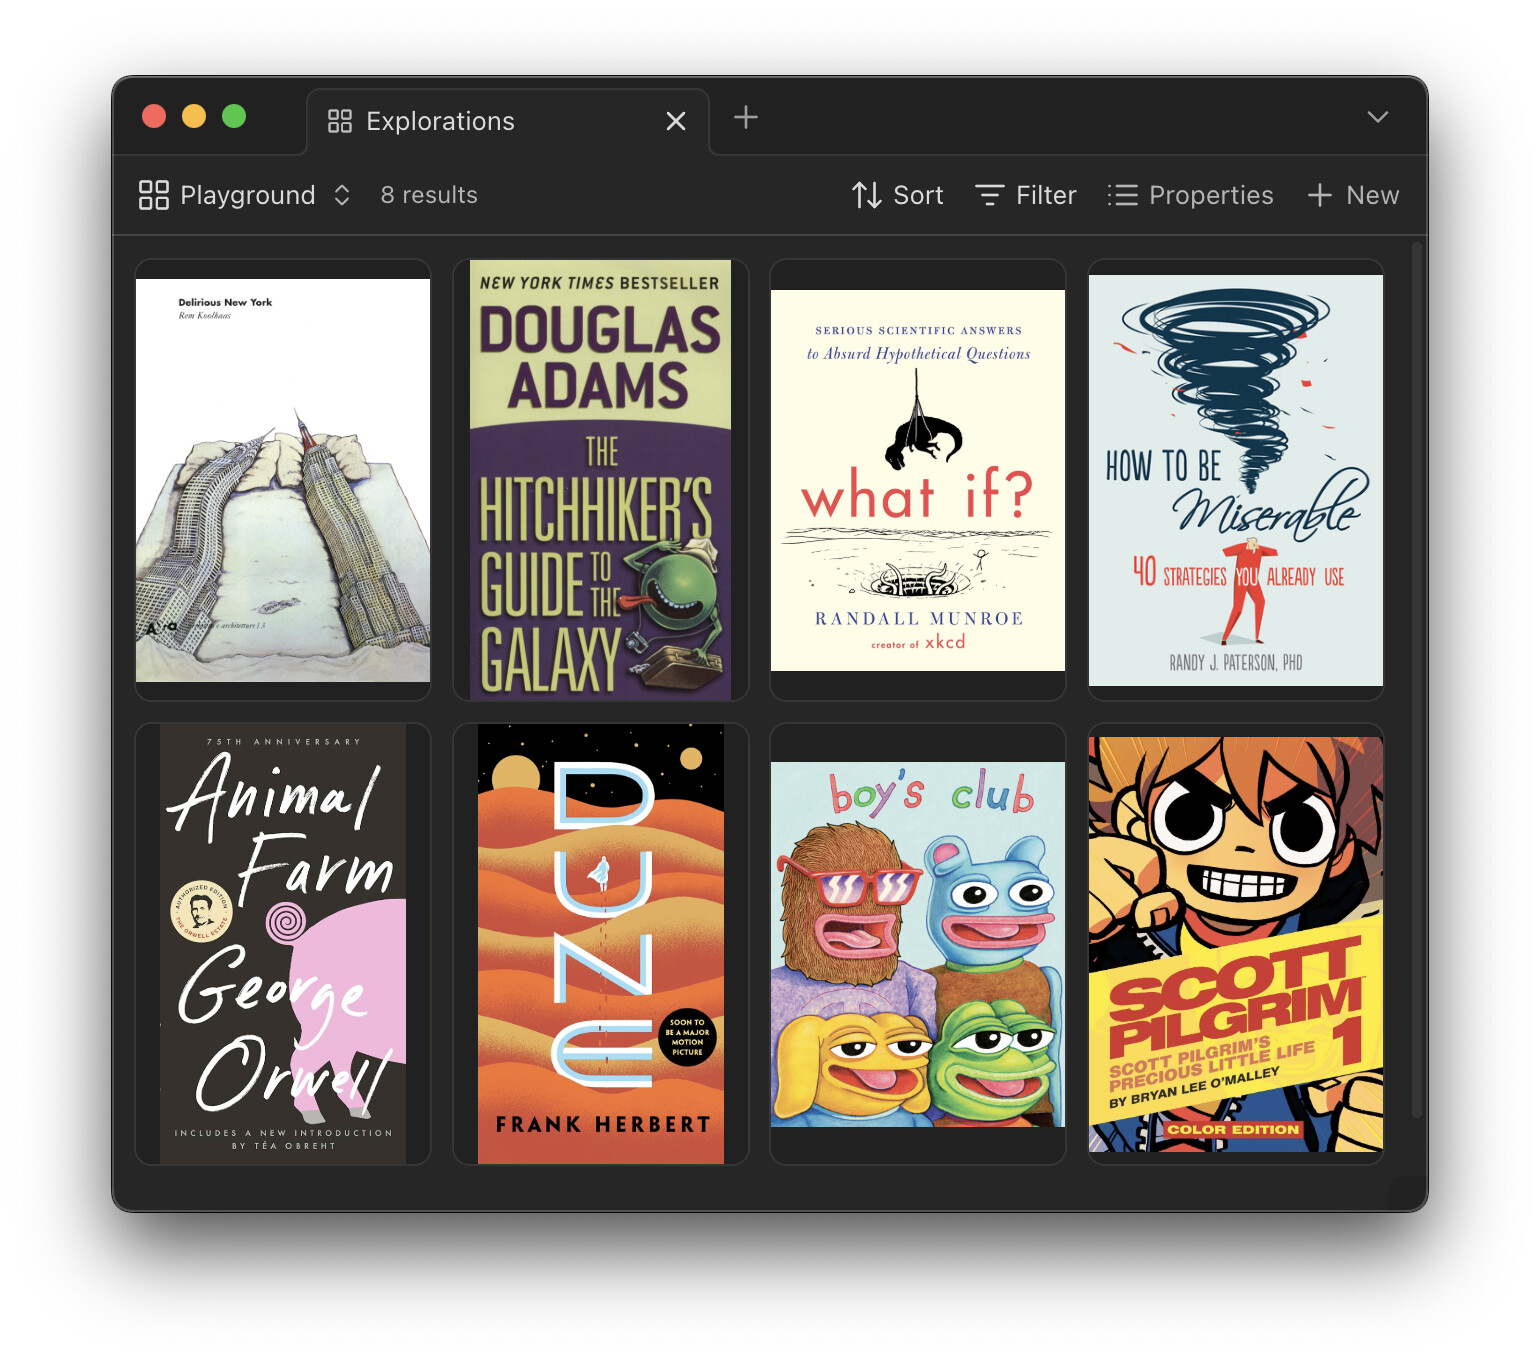
Task: Click the Properties list icon
Action: coord(1122,195)
